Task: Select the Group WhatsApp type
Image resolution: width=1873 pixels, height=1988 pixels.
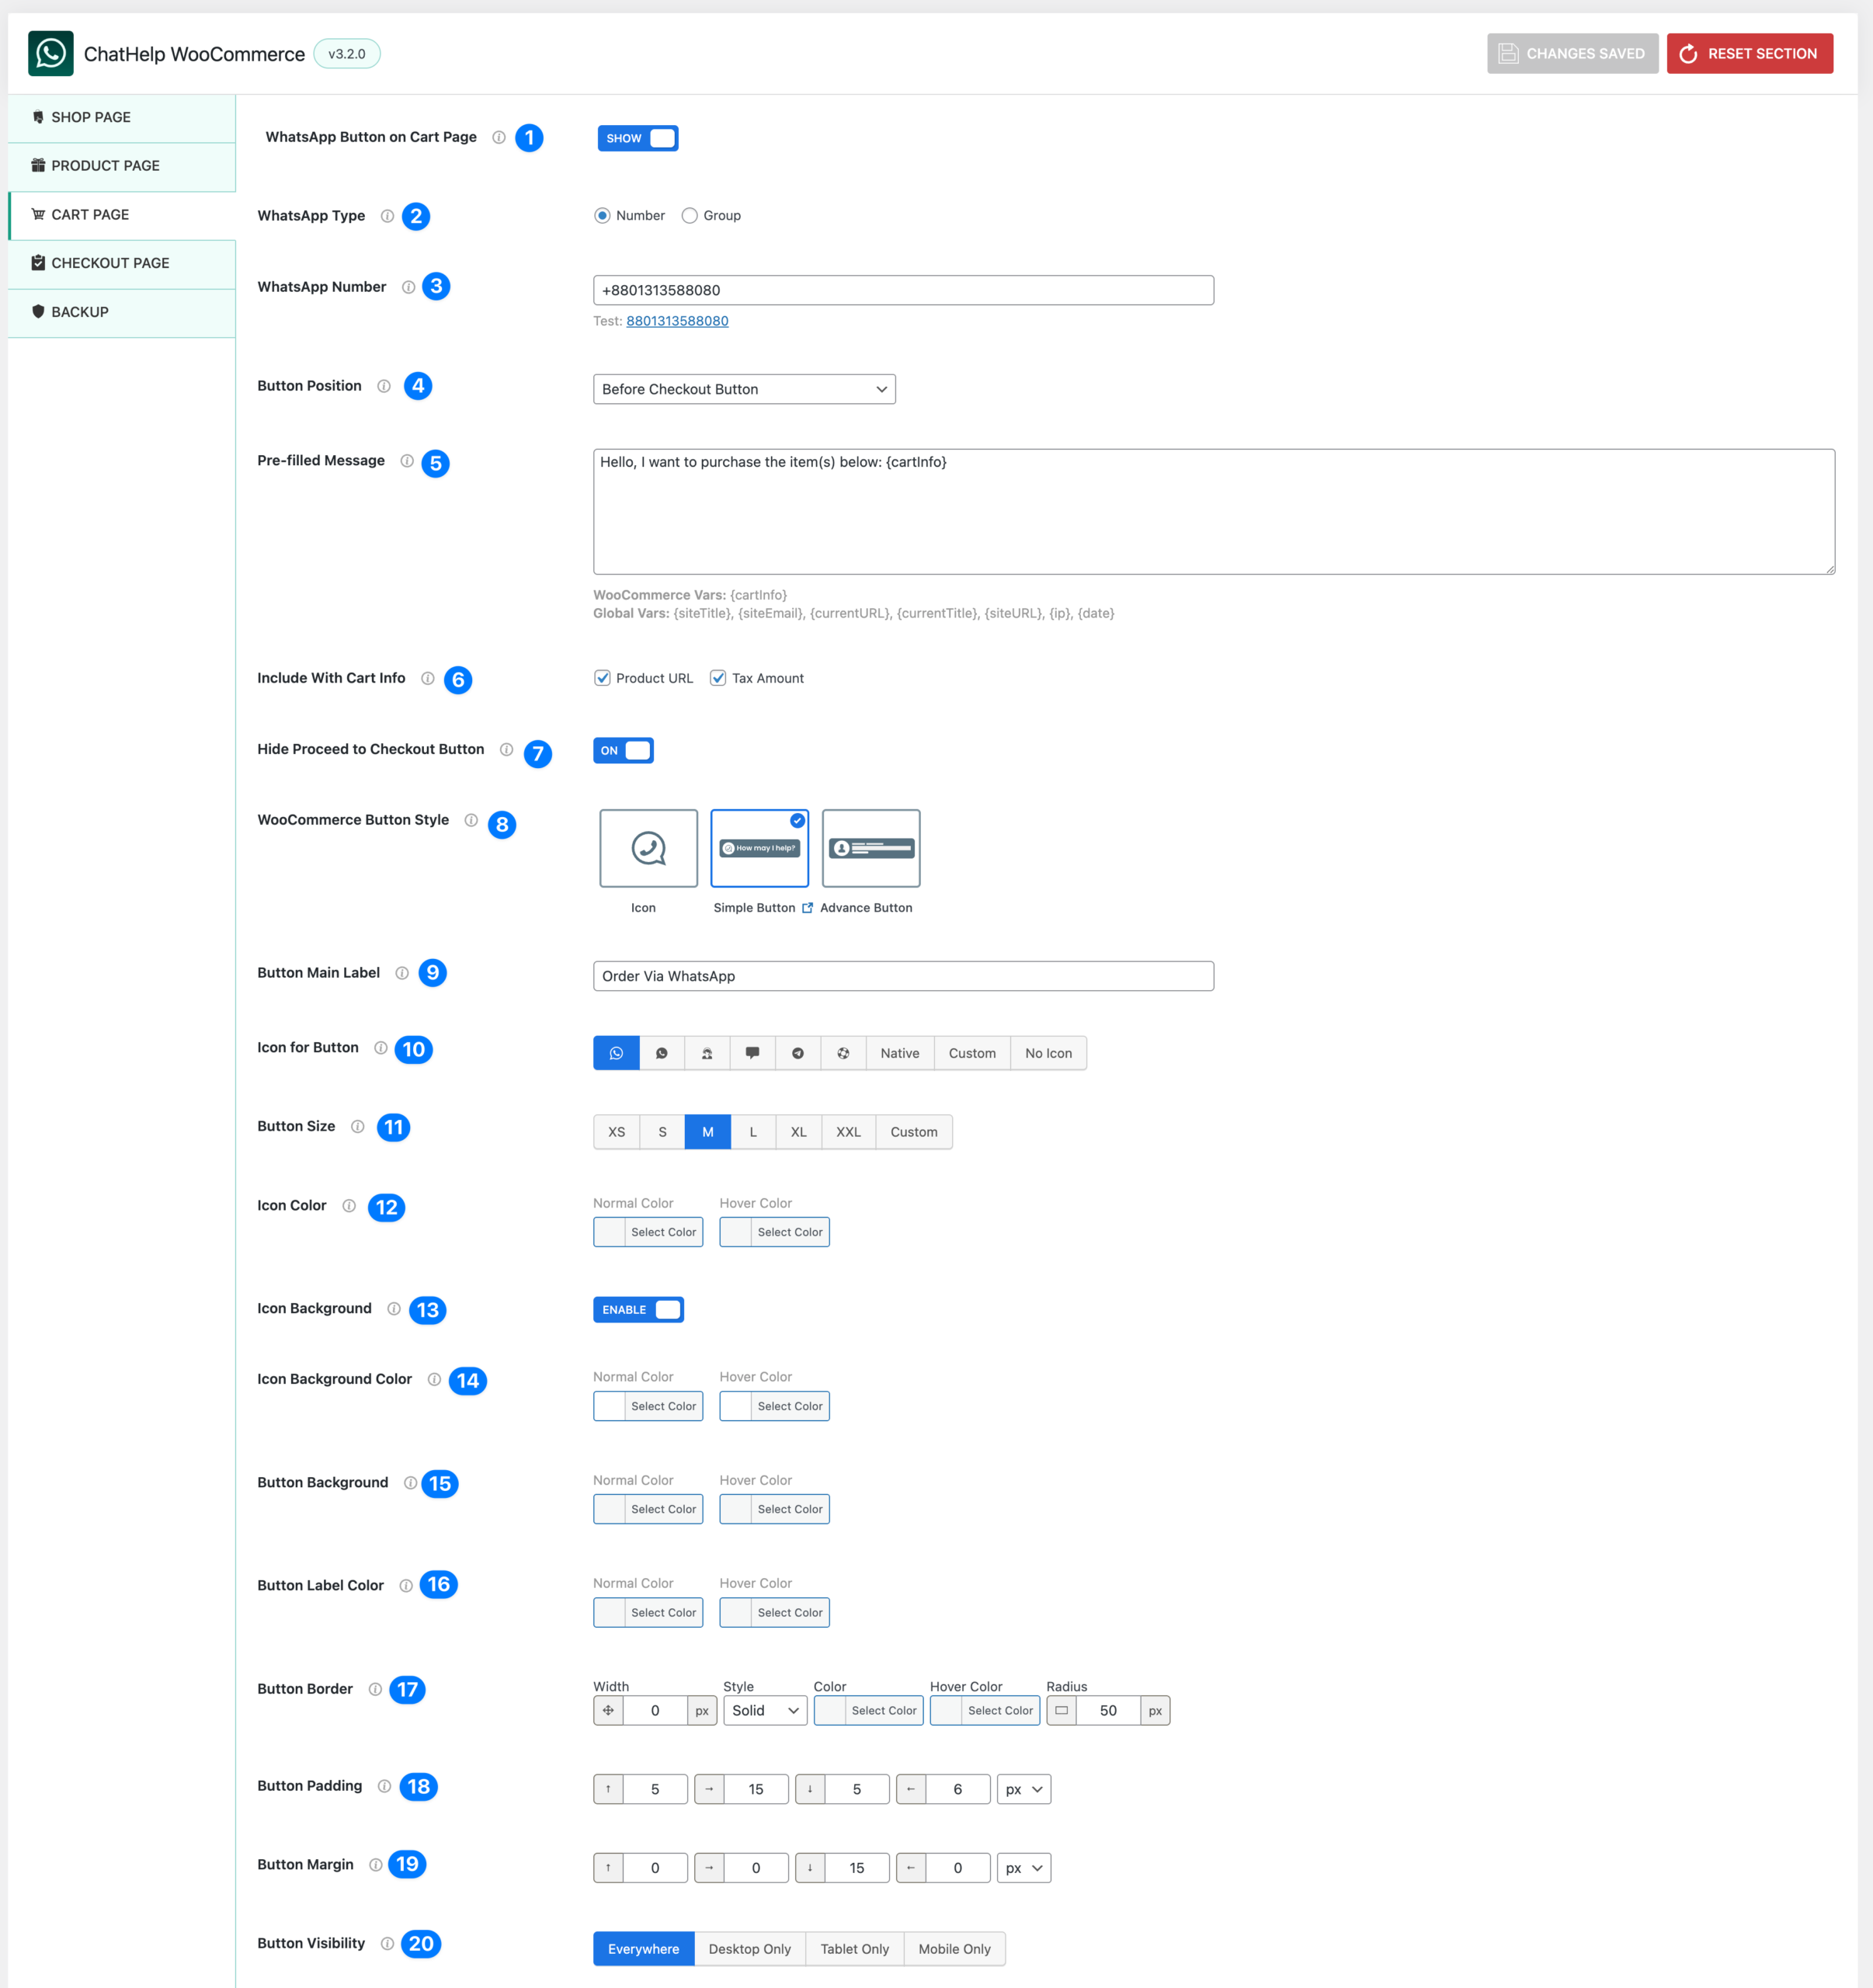Action: pos(689,215)
